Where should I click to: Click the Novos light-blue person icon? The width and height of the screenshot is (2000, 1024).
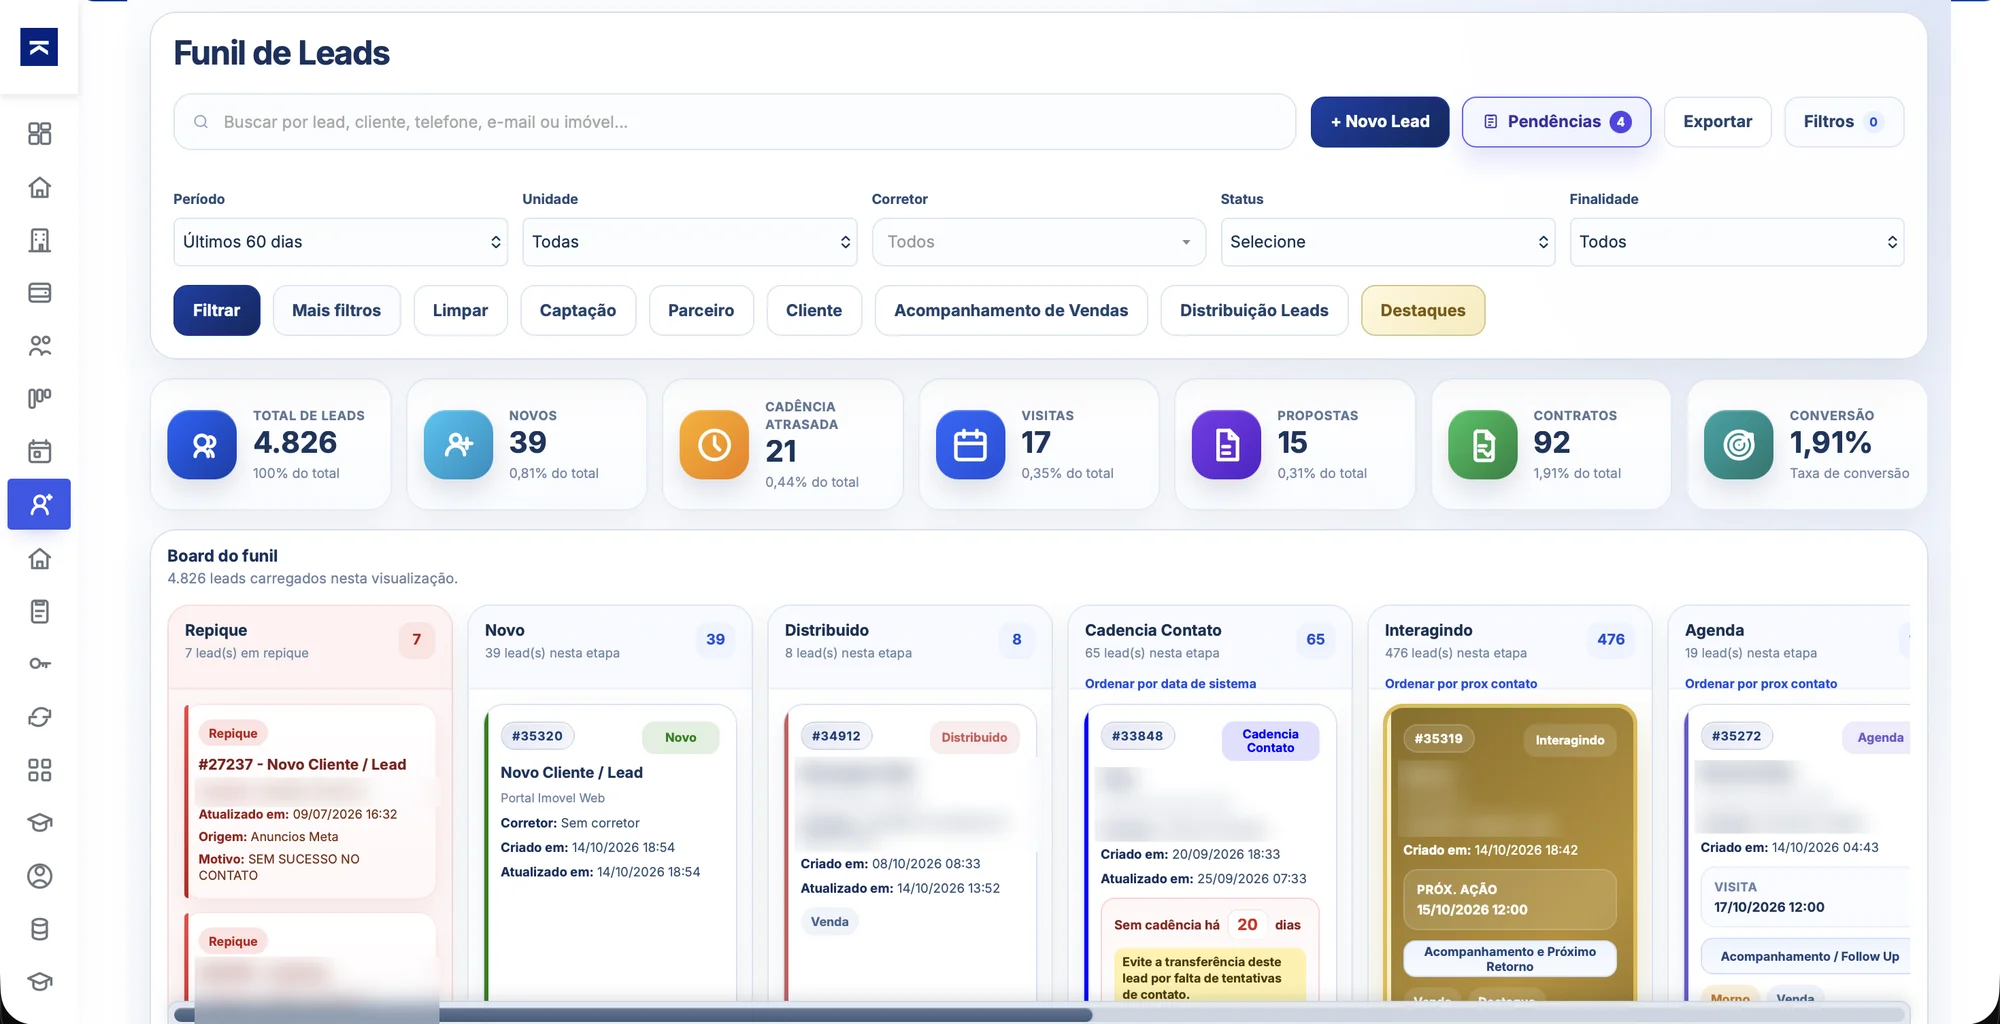(458, 445)
